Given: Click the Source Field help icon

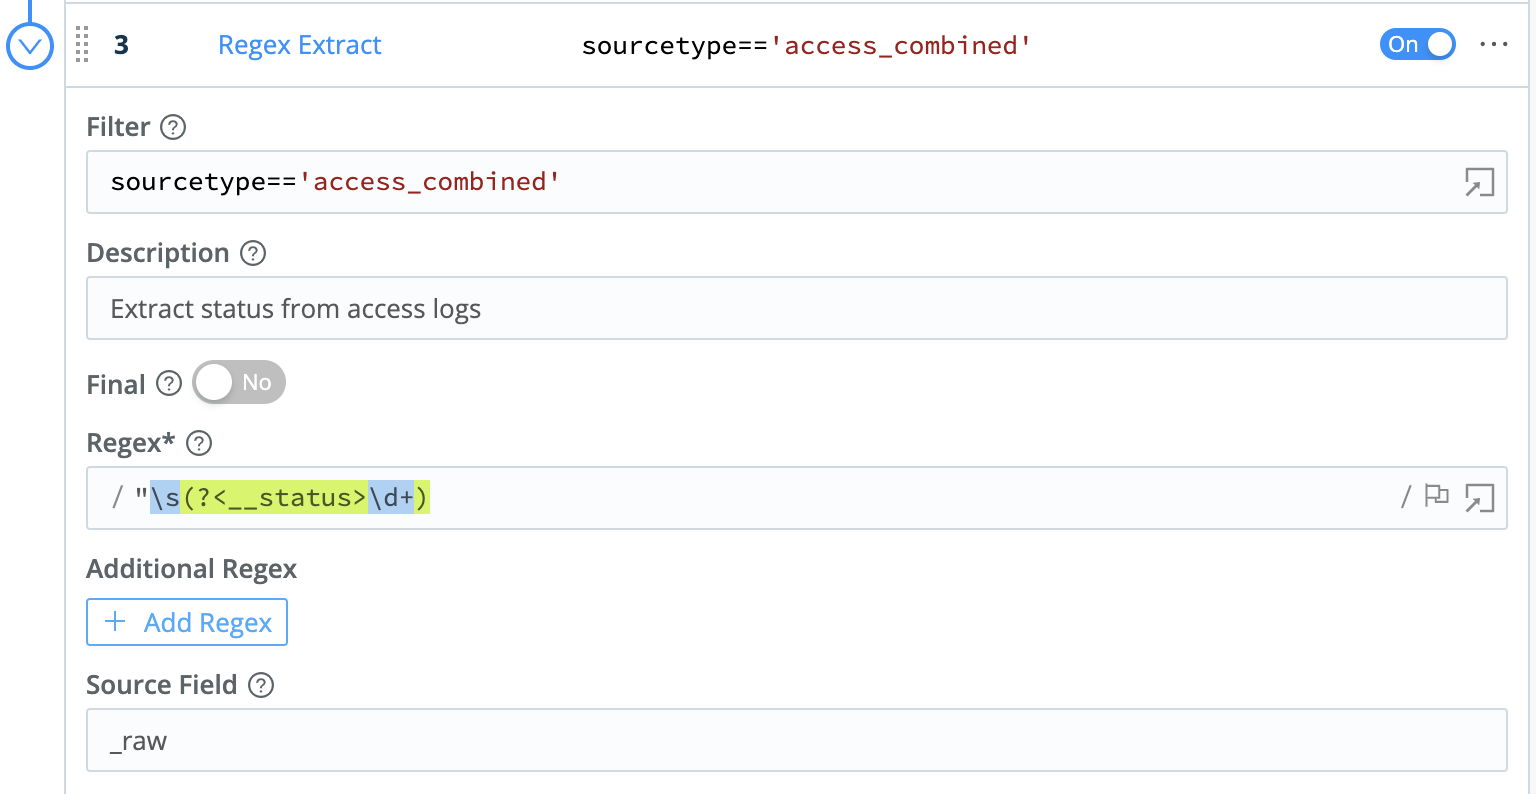Looking at the screenshot, I should [x=259, y=685].
